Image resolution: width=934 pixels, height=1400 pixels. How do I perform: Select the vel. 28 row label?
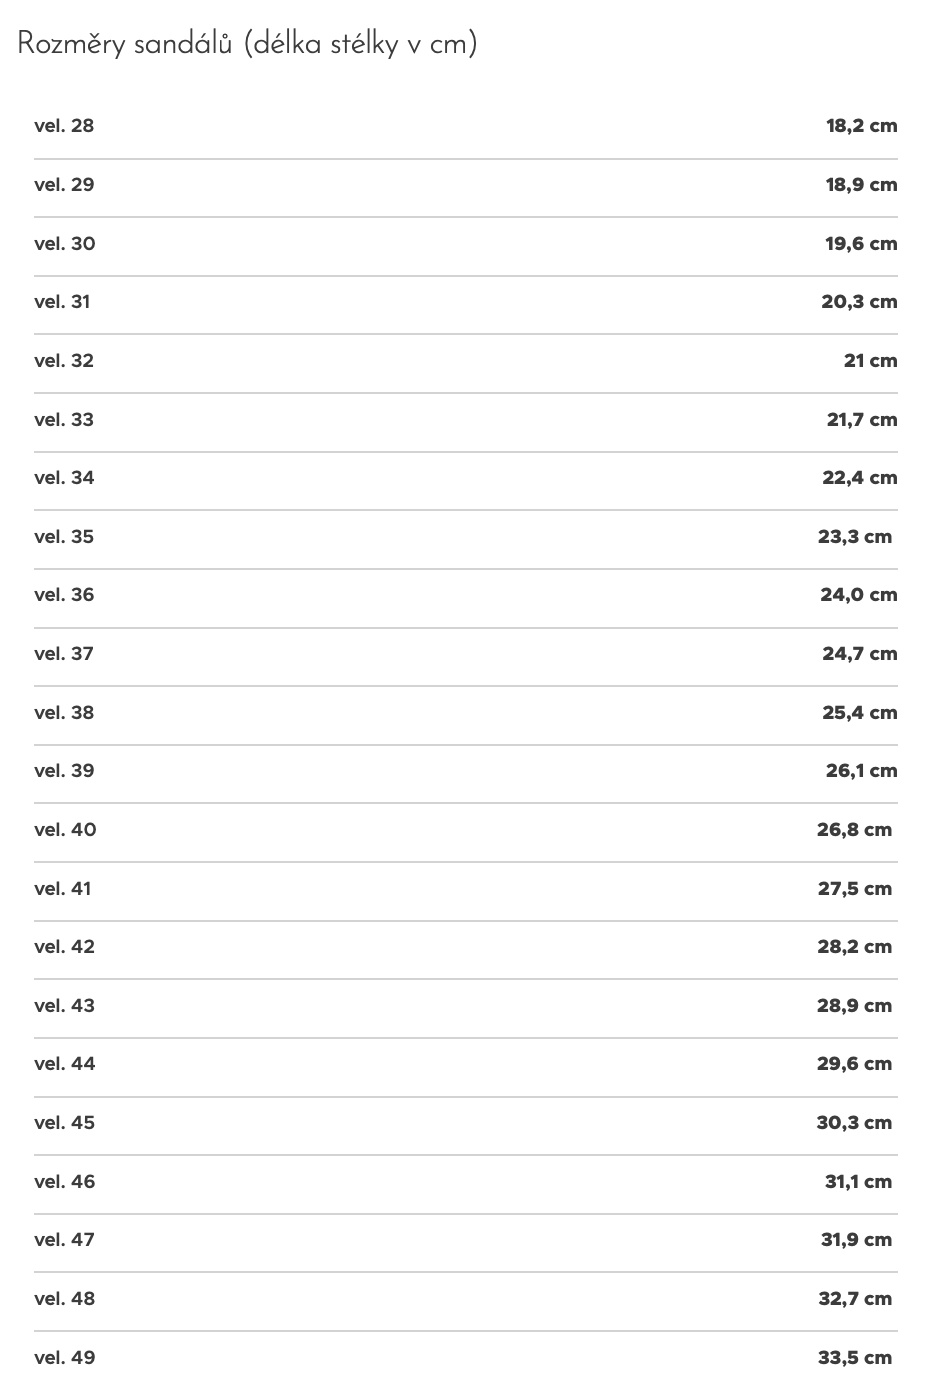pos(64,126)
